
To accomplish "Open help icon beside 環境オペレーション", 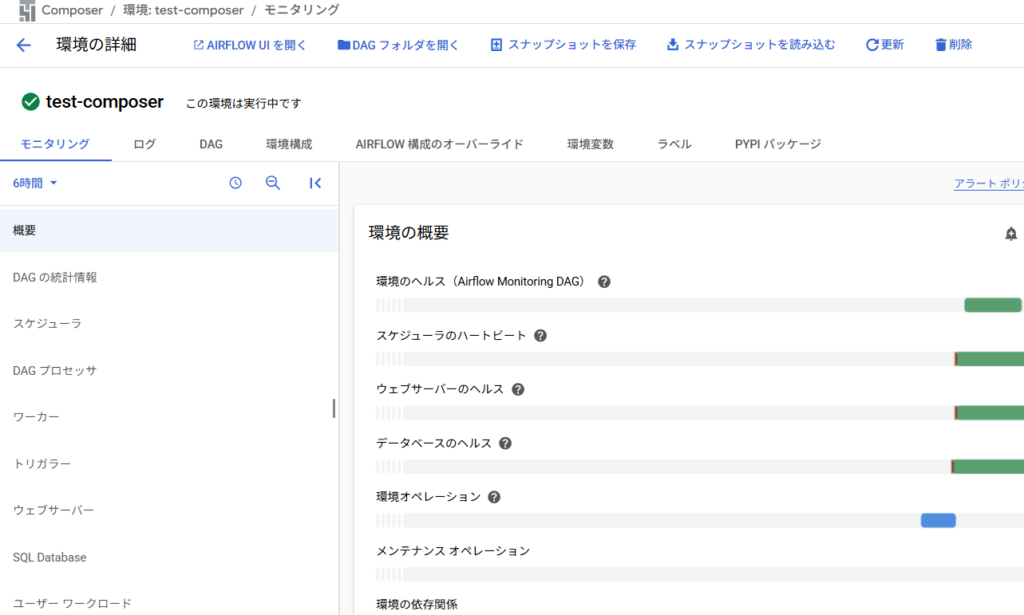I will point(494,497).
